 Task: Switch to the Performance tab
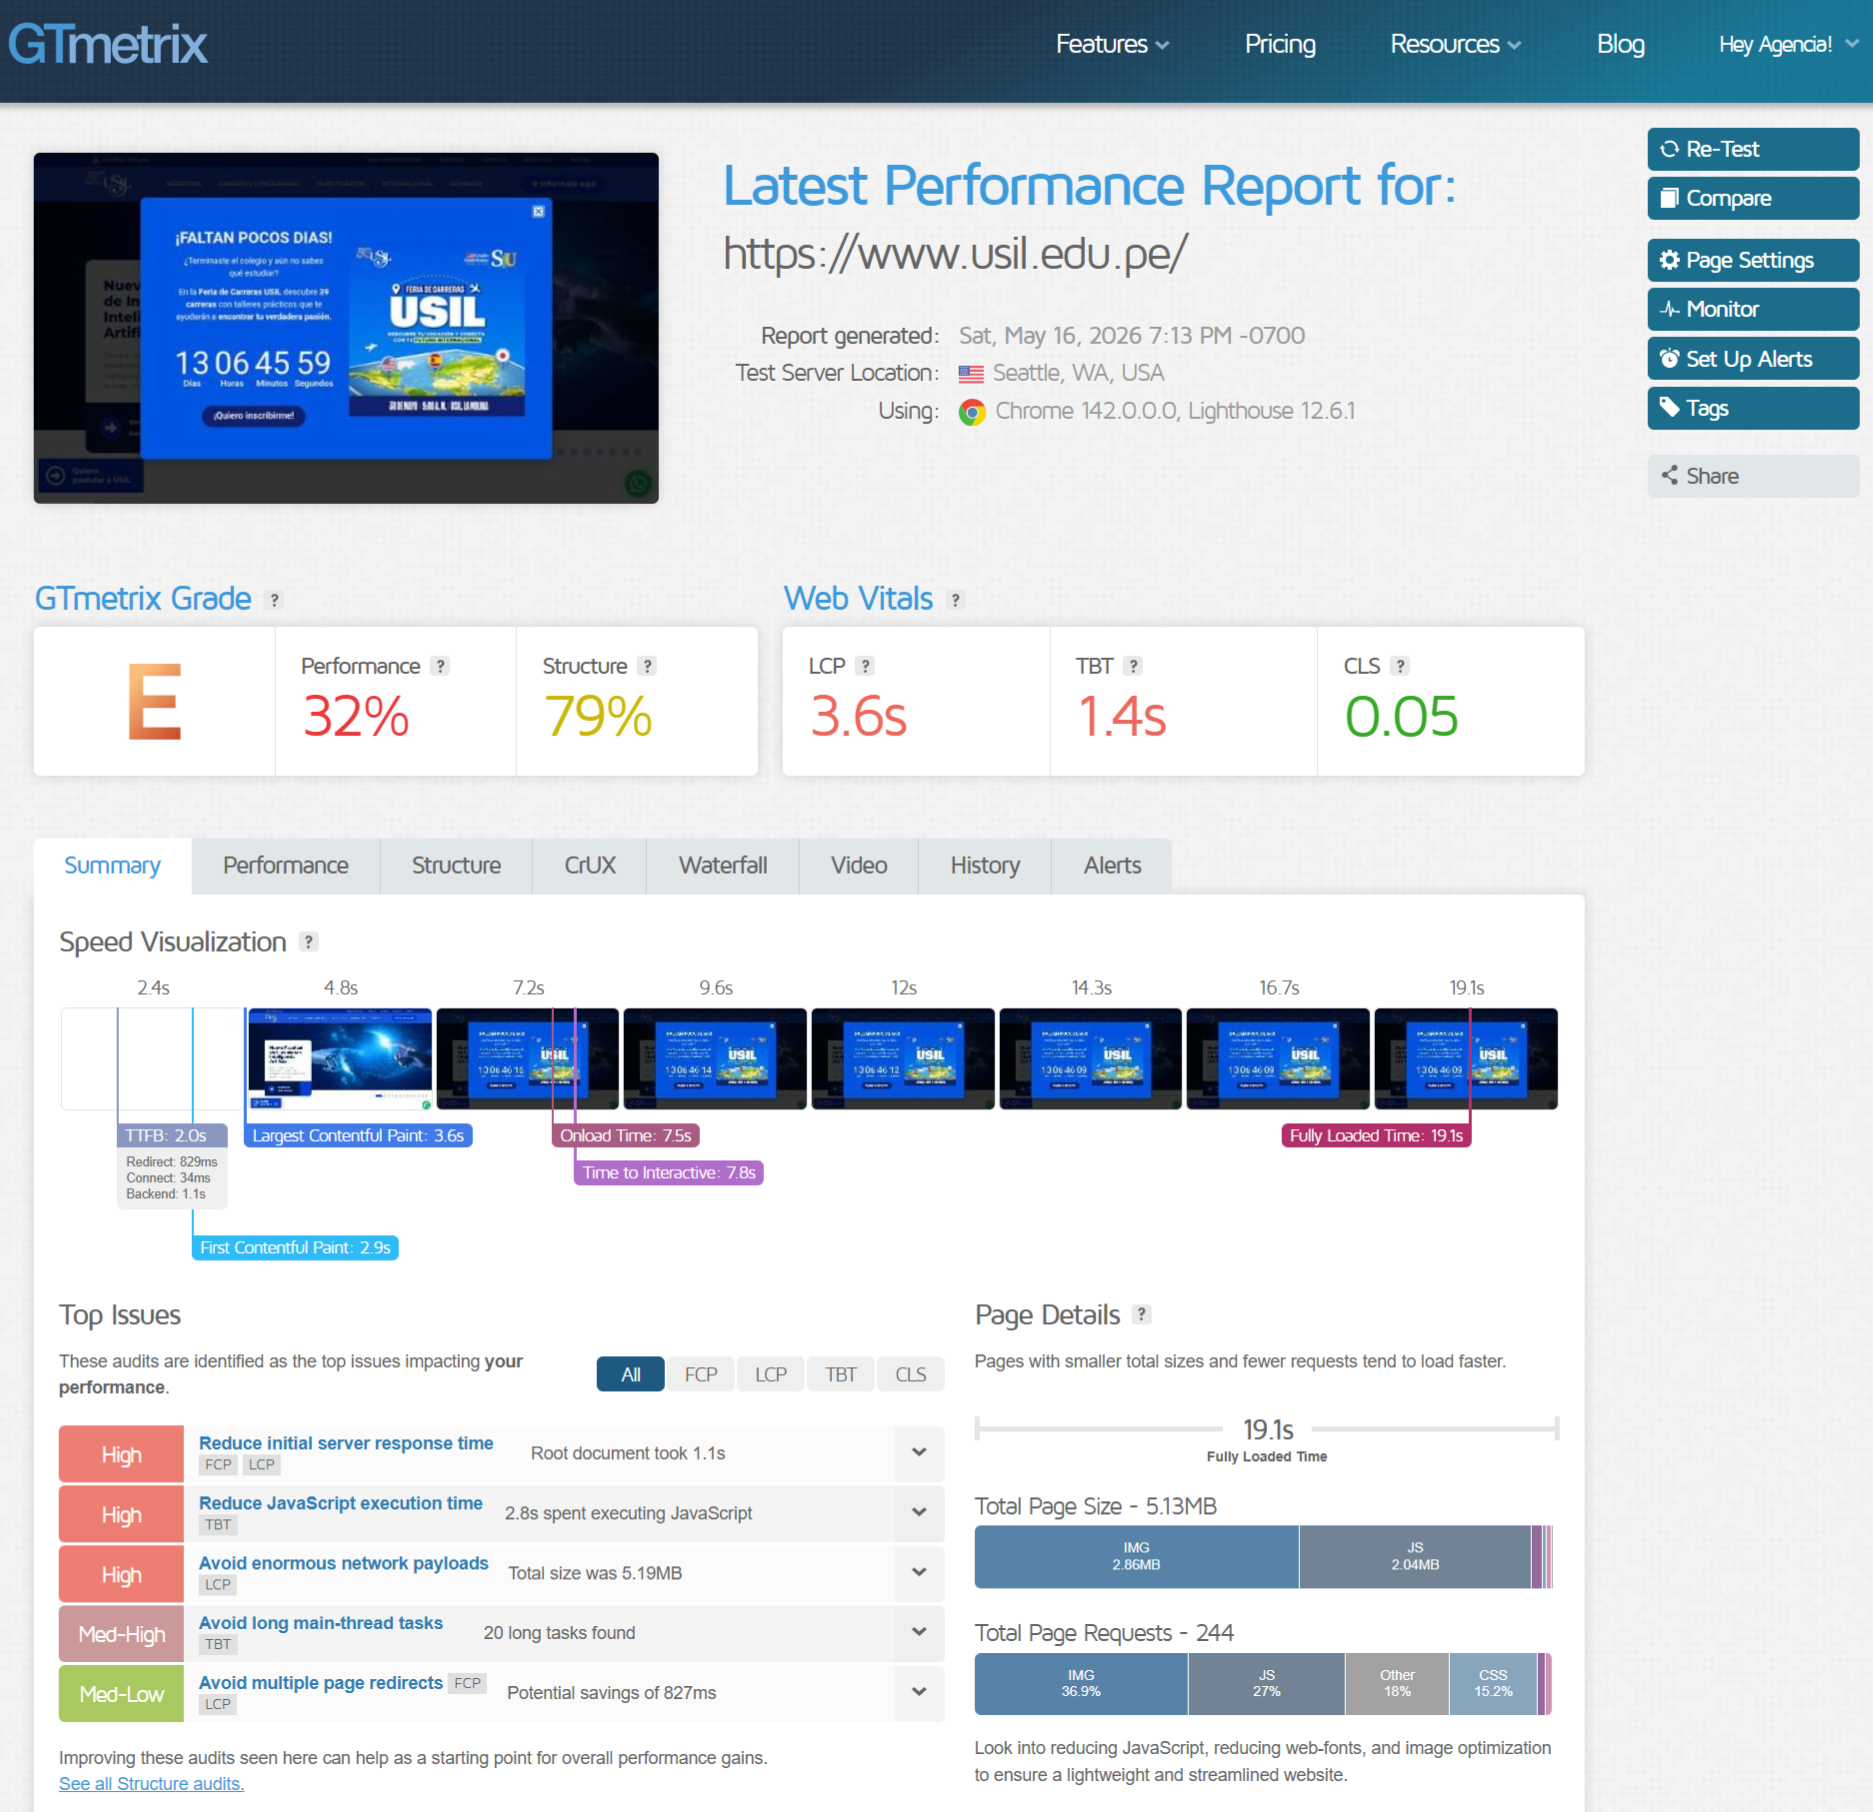pyautogui.click(x=286, y=866)
